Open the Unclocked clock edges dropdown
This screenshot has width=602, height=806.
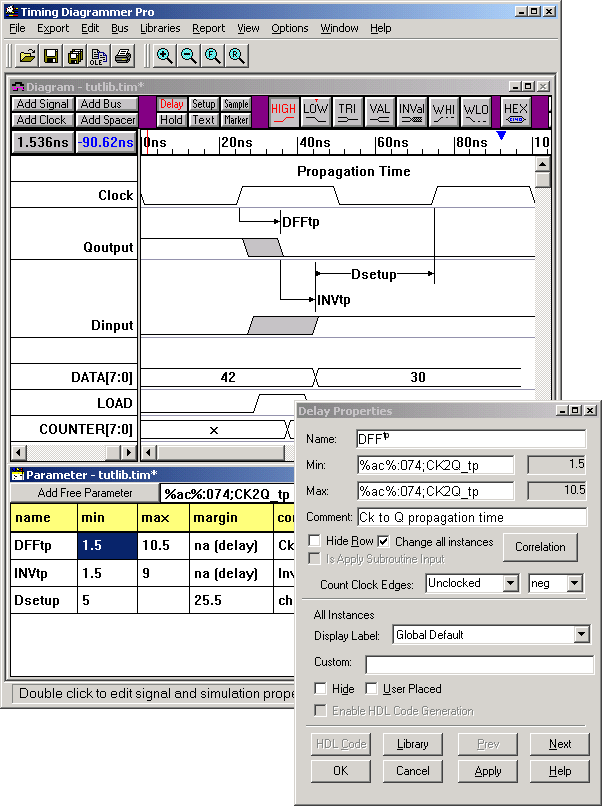[x=510, y=583]
